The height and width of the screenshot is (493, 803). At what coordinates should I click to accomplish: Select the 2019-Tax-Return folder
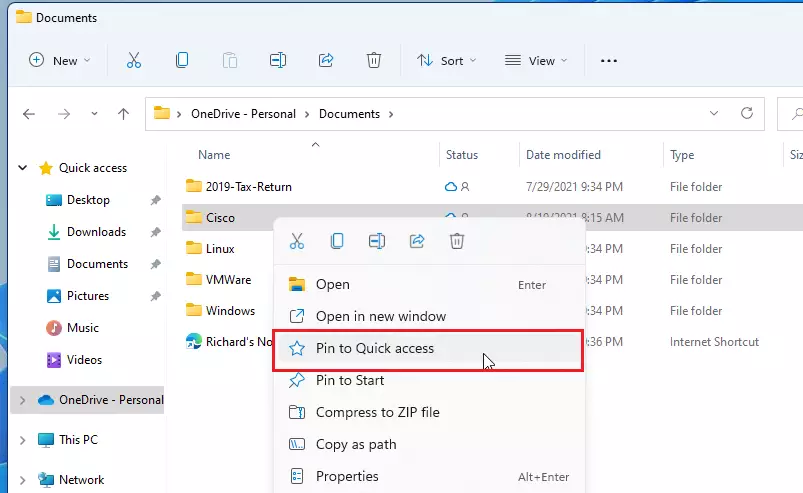tap(248, 187)
